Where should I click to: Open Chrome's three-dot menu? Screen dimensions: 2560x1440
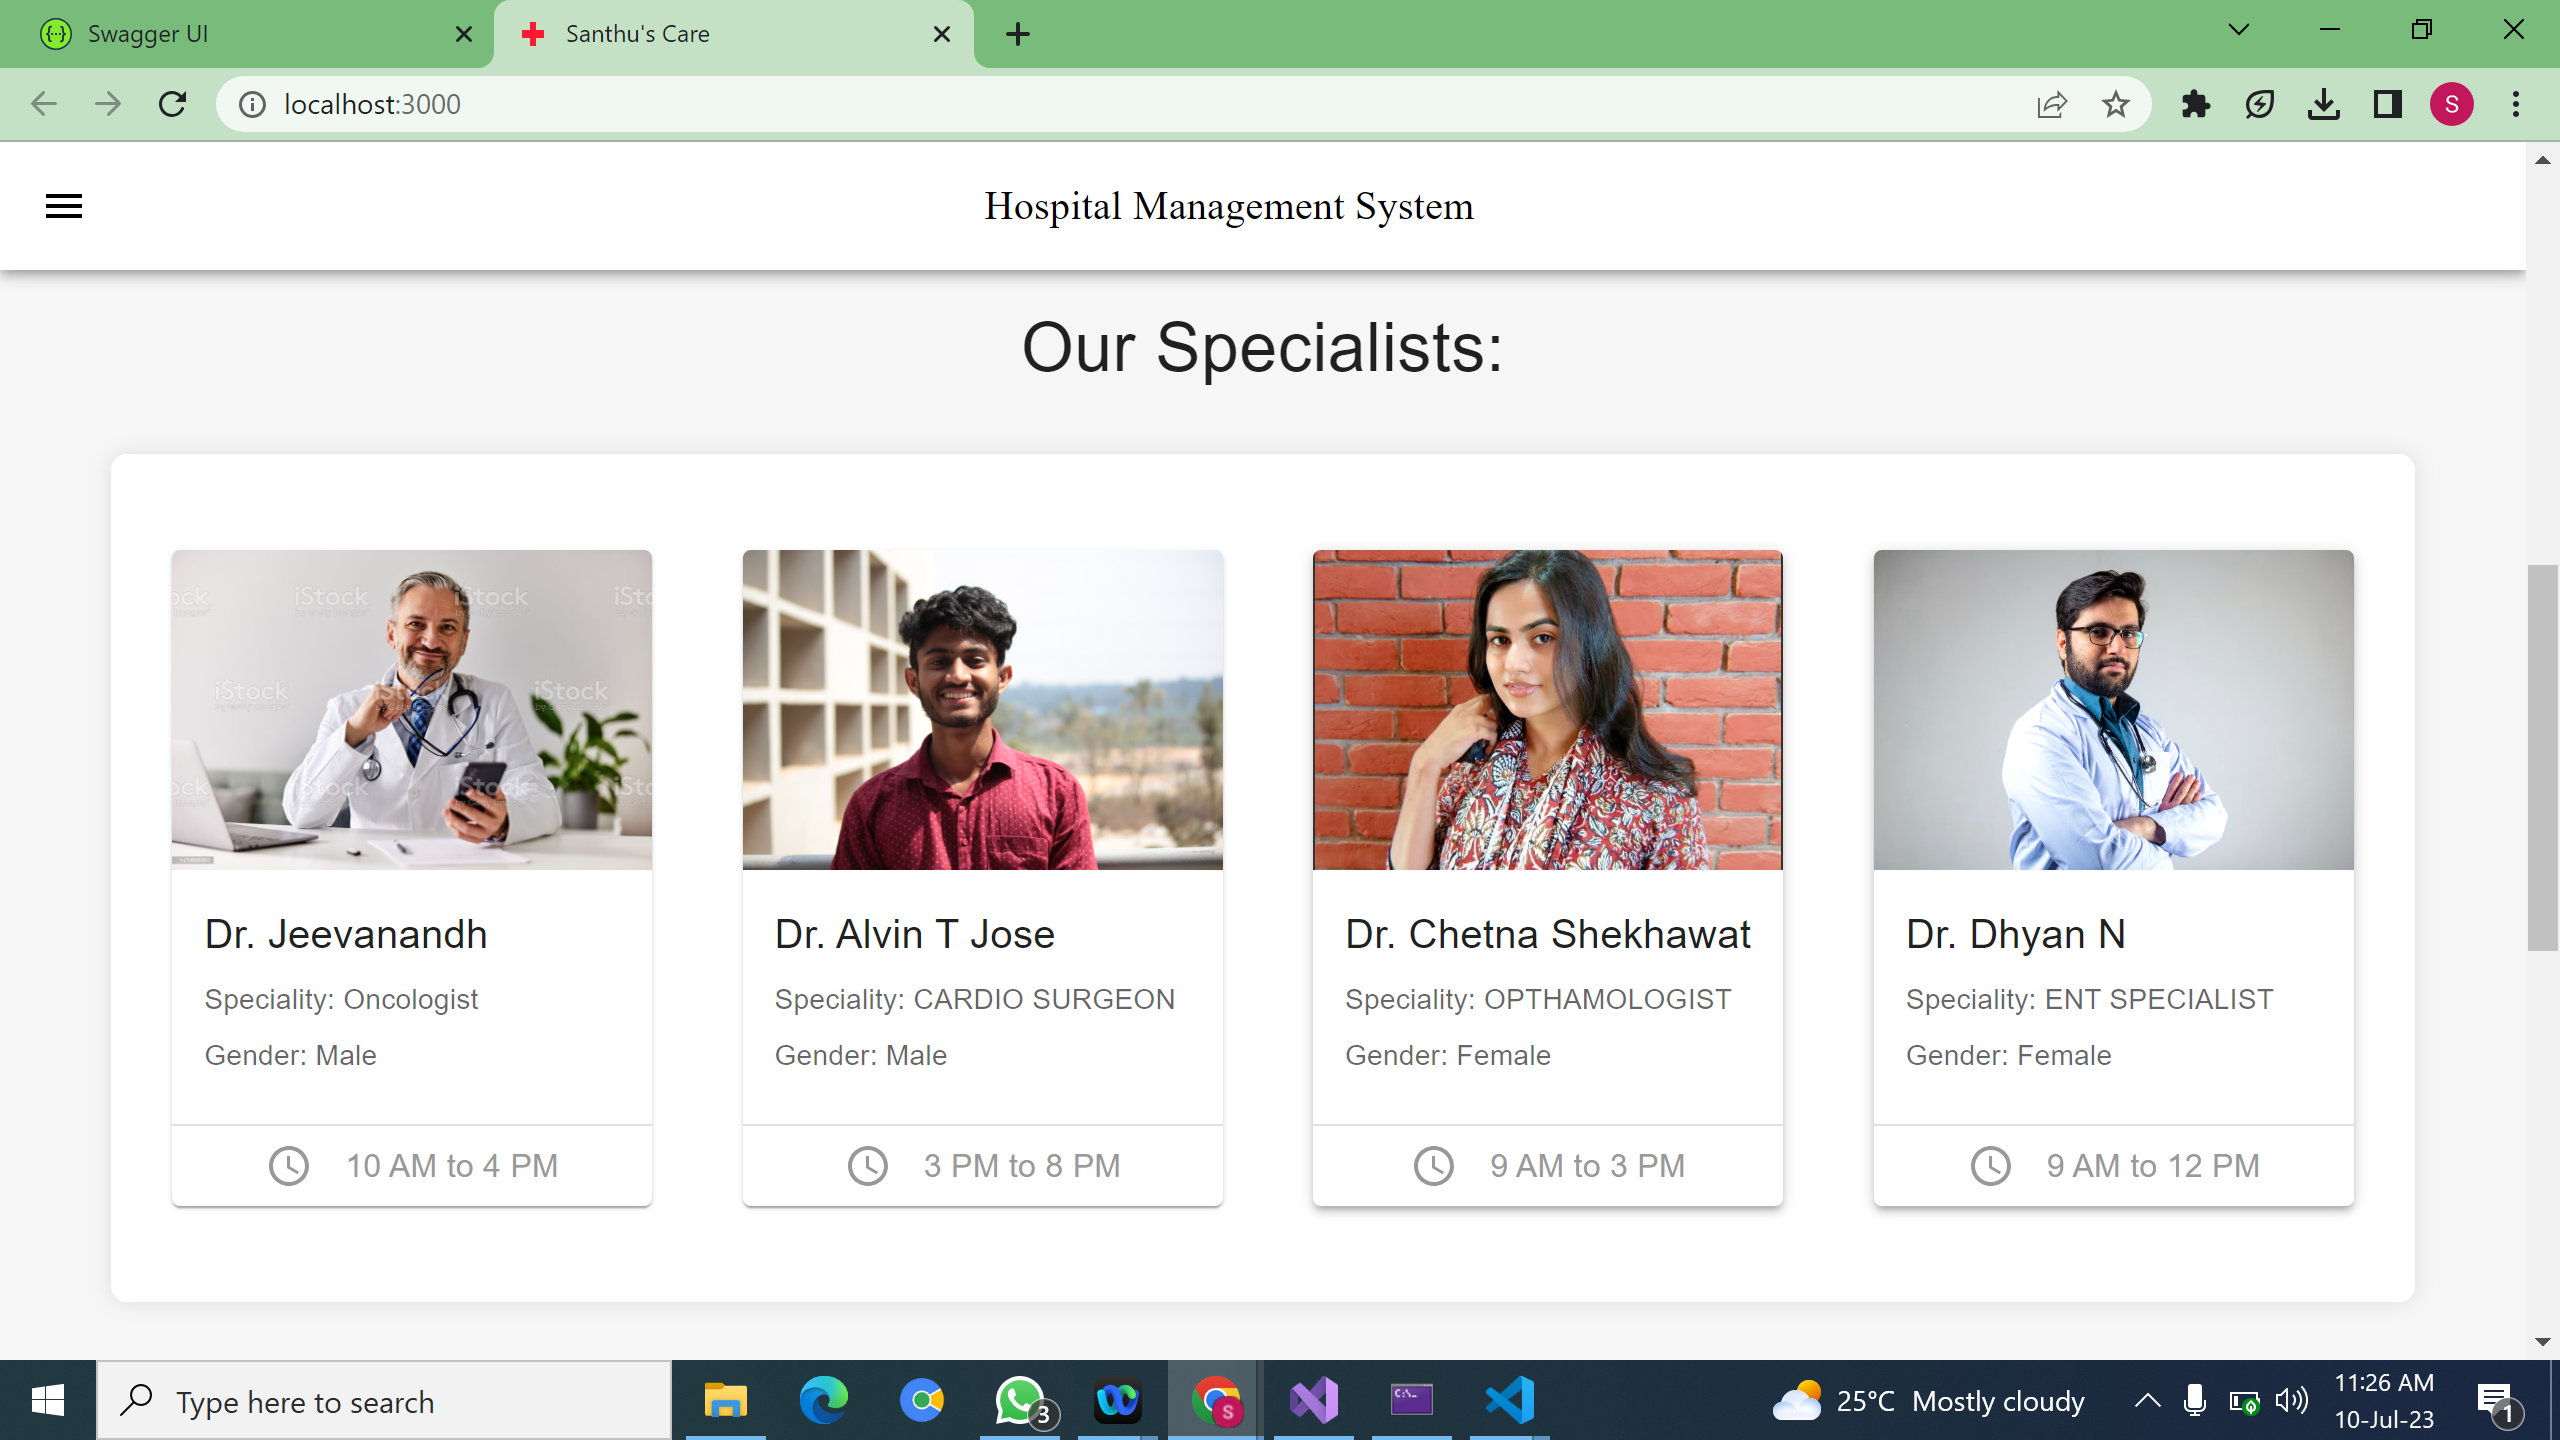click(x=2516, y=103)
